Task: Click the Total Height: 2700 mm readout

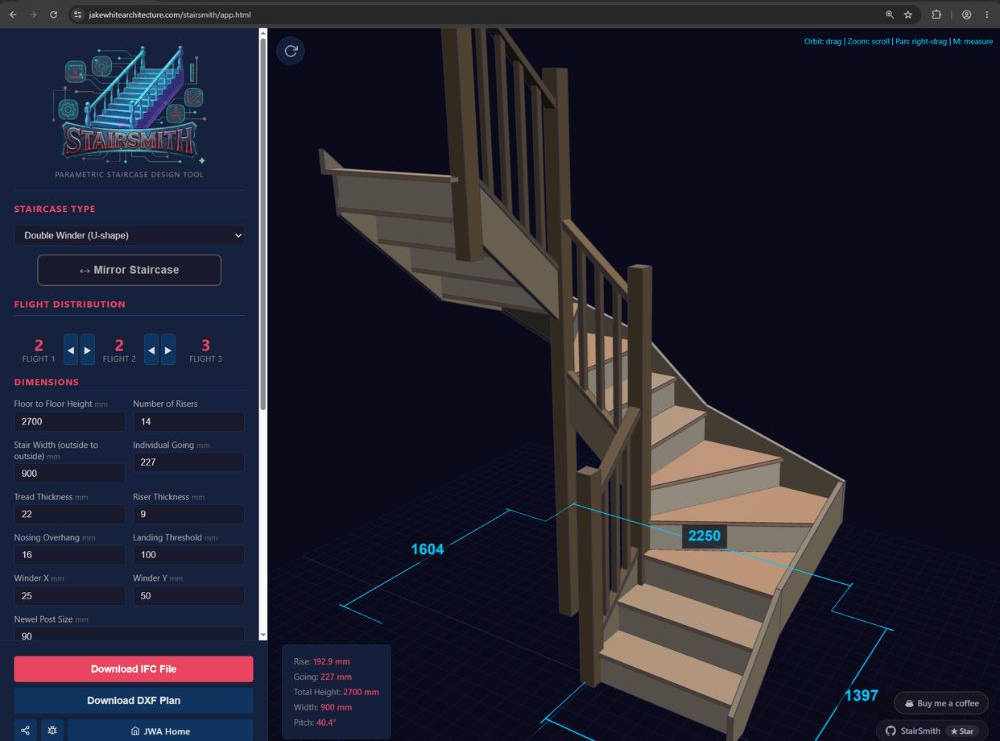Action: tap(336, 692)
